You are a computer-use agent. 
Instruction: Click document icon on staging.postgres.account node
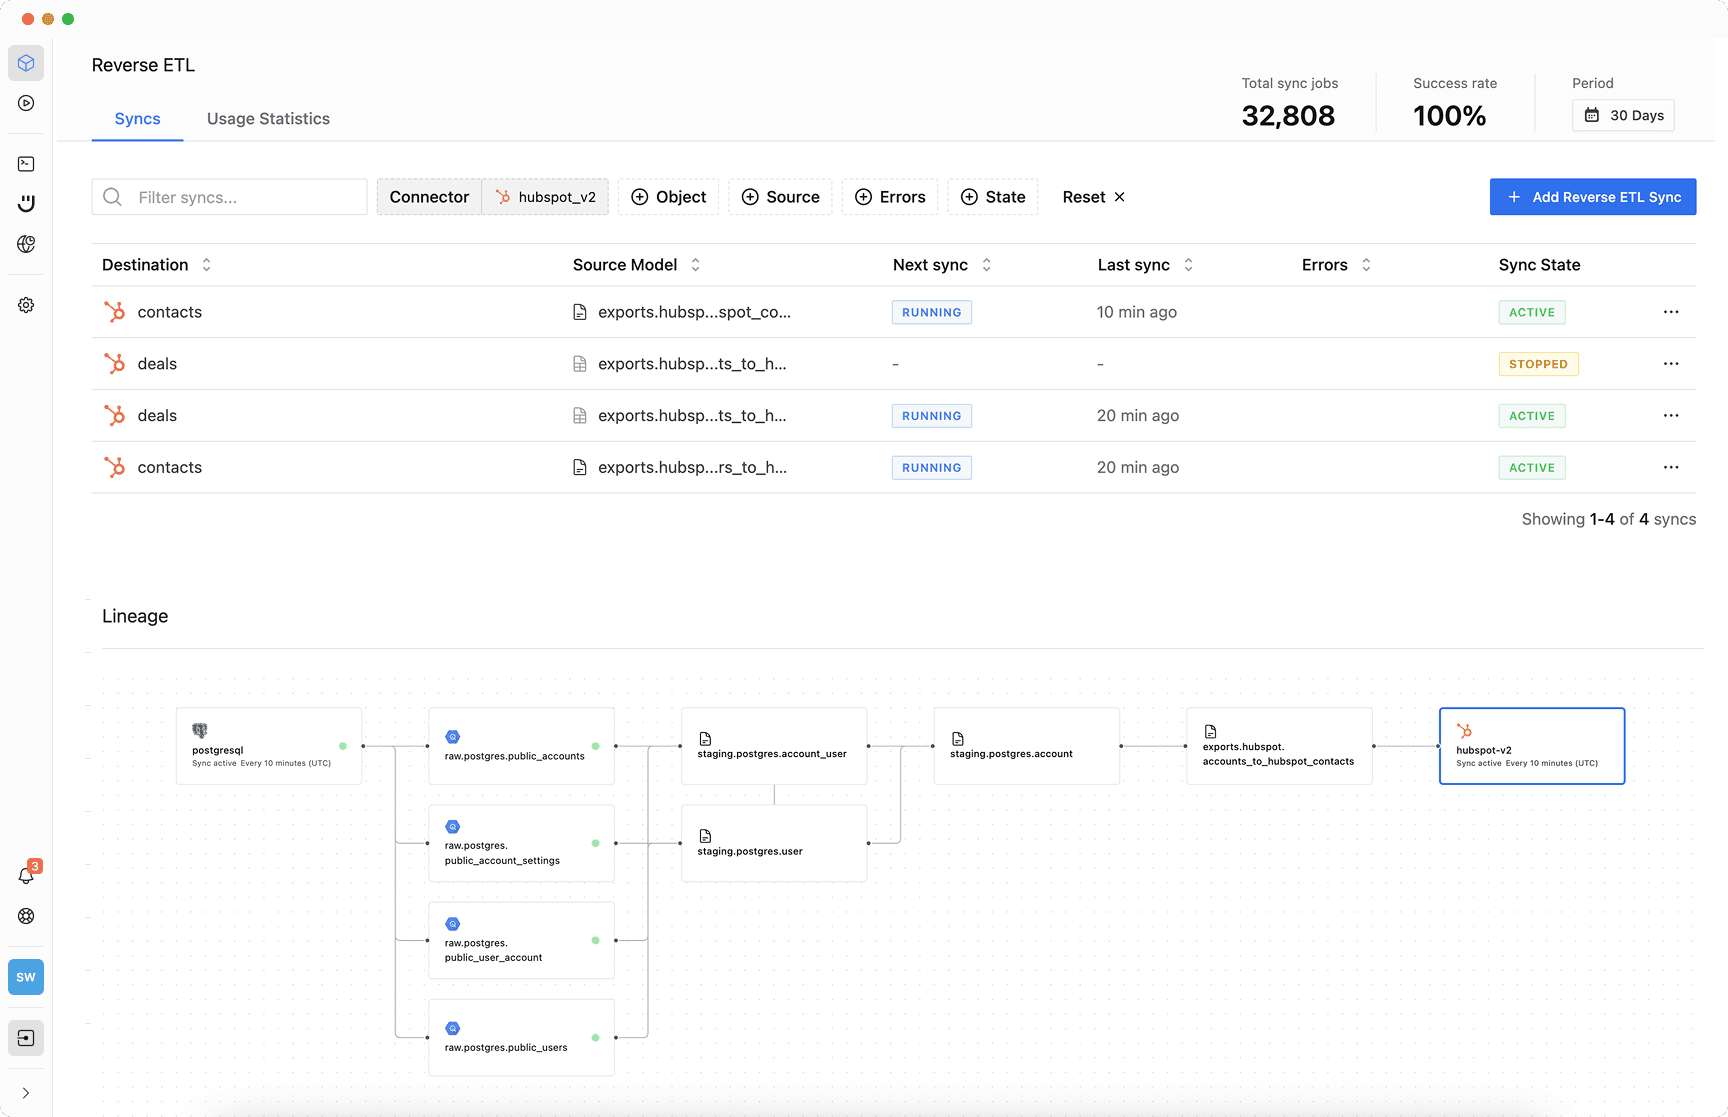click(x=958, y=739)
